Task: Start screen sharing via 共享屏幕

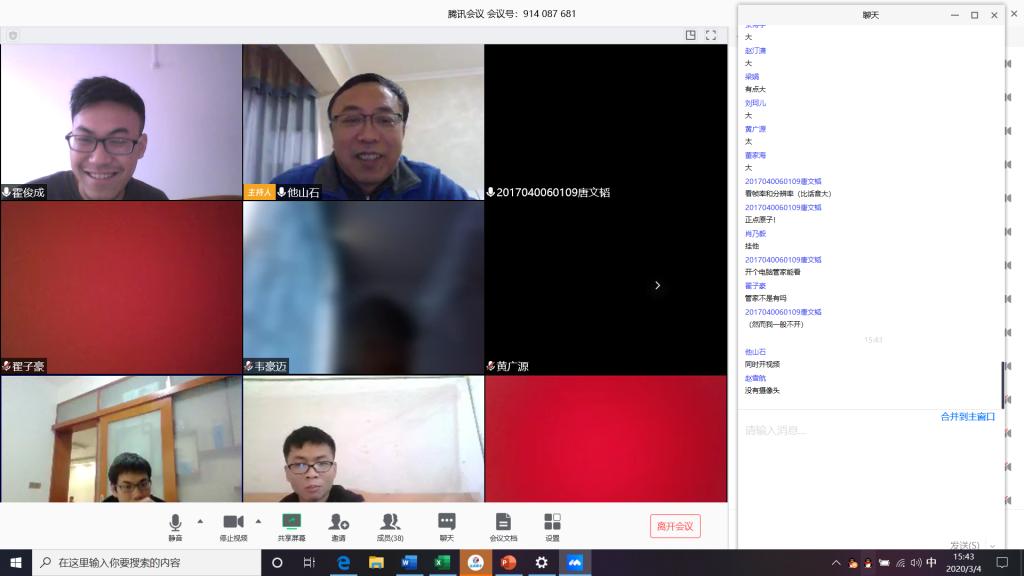Action: (x=291, y=524)
